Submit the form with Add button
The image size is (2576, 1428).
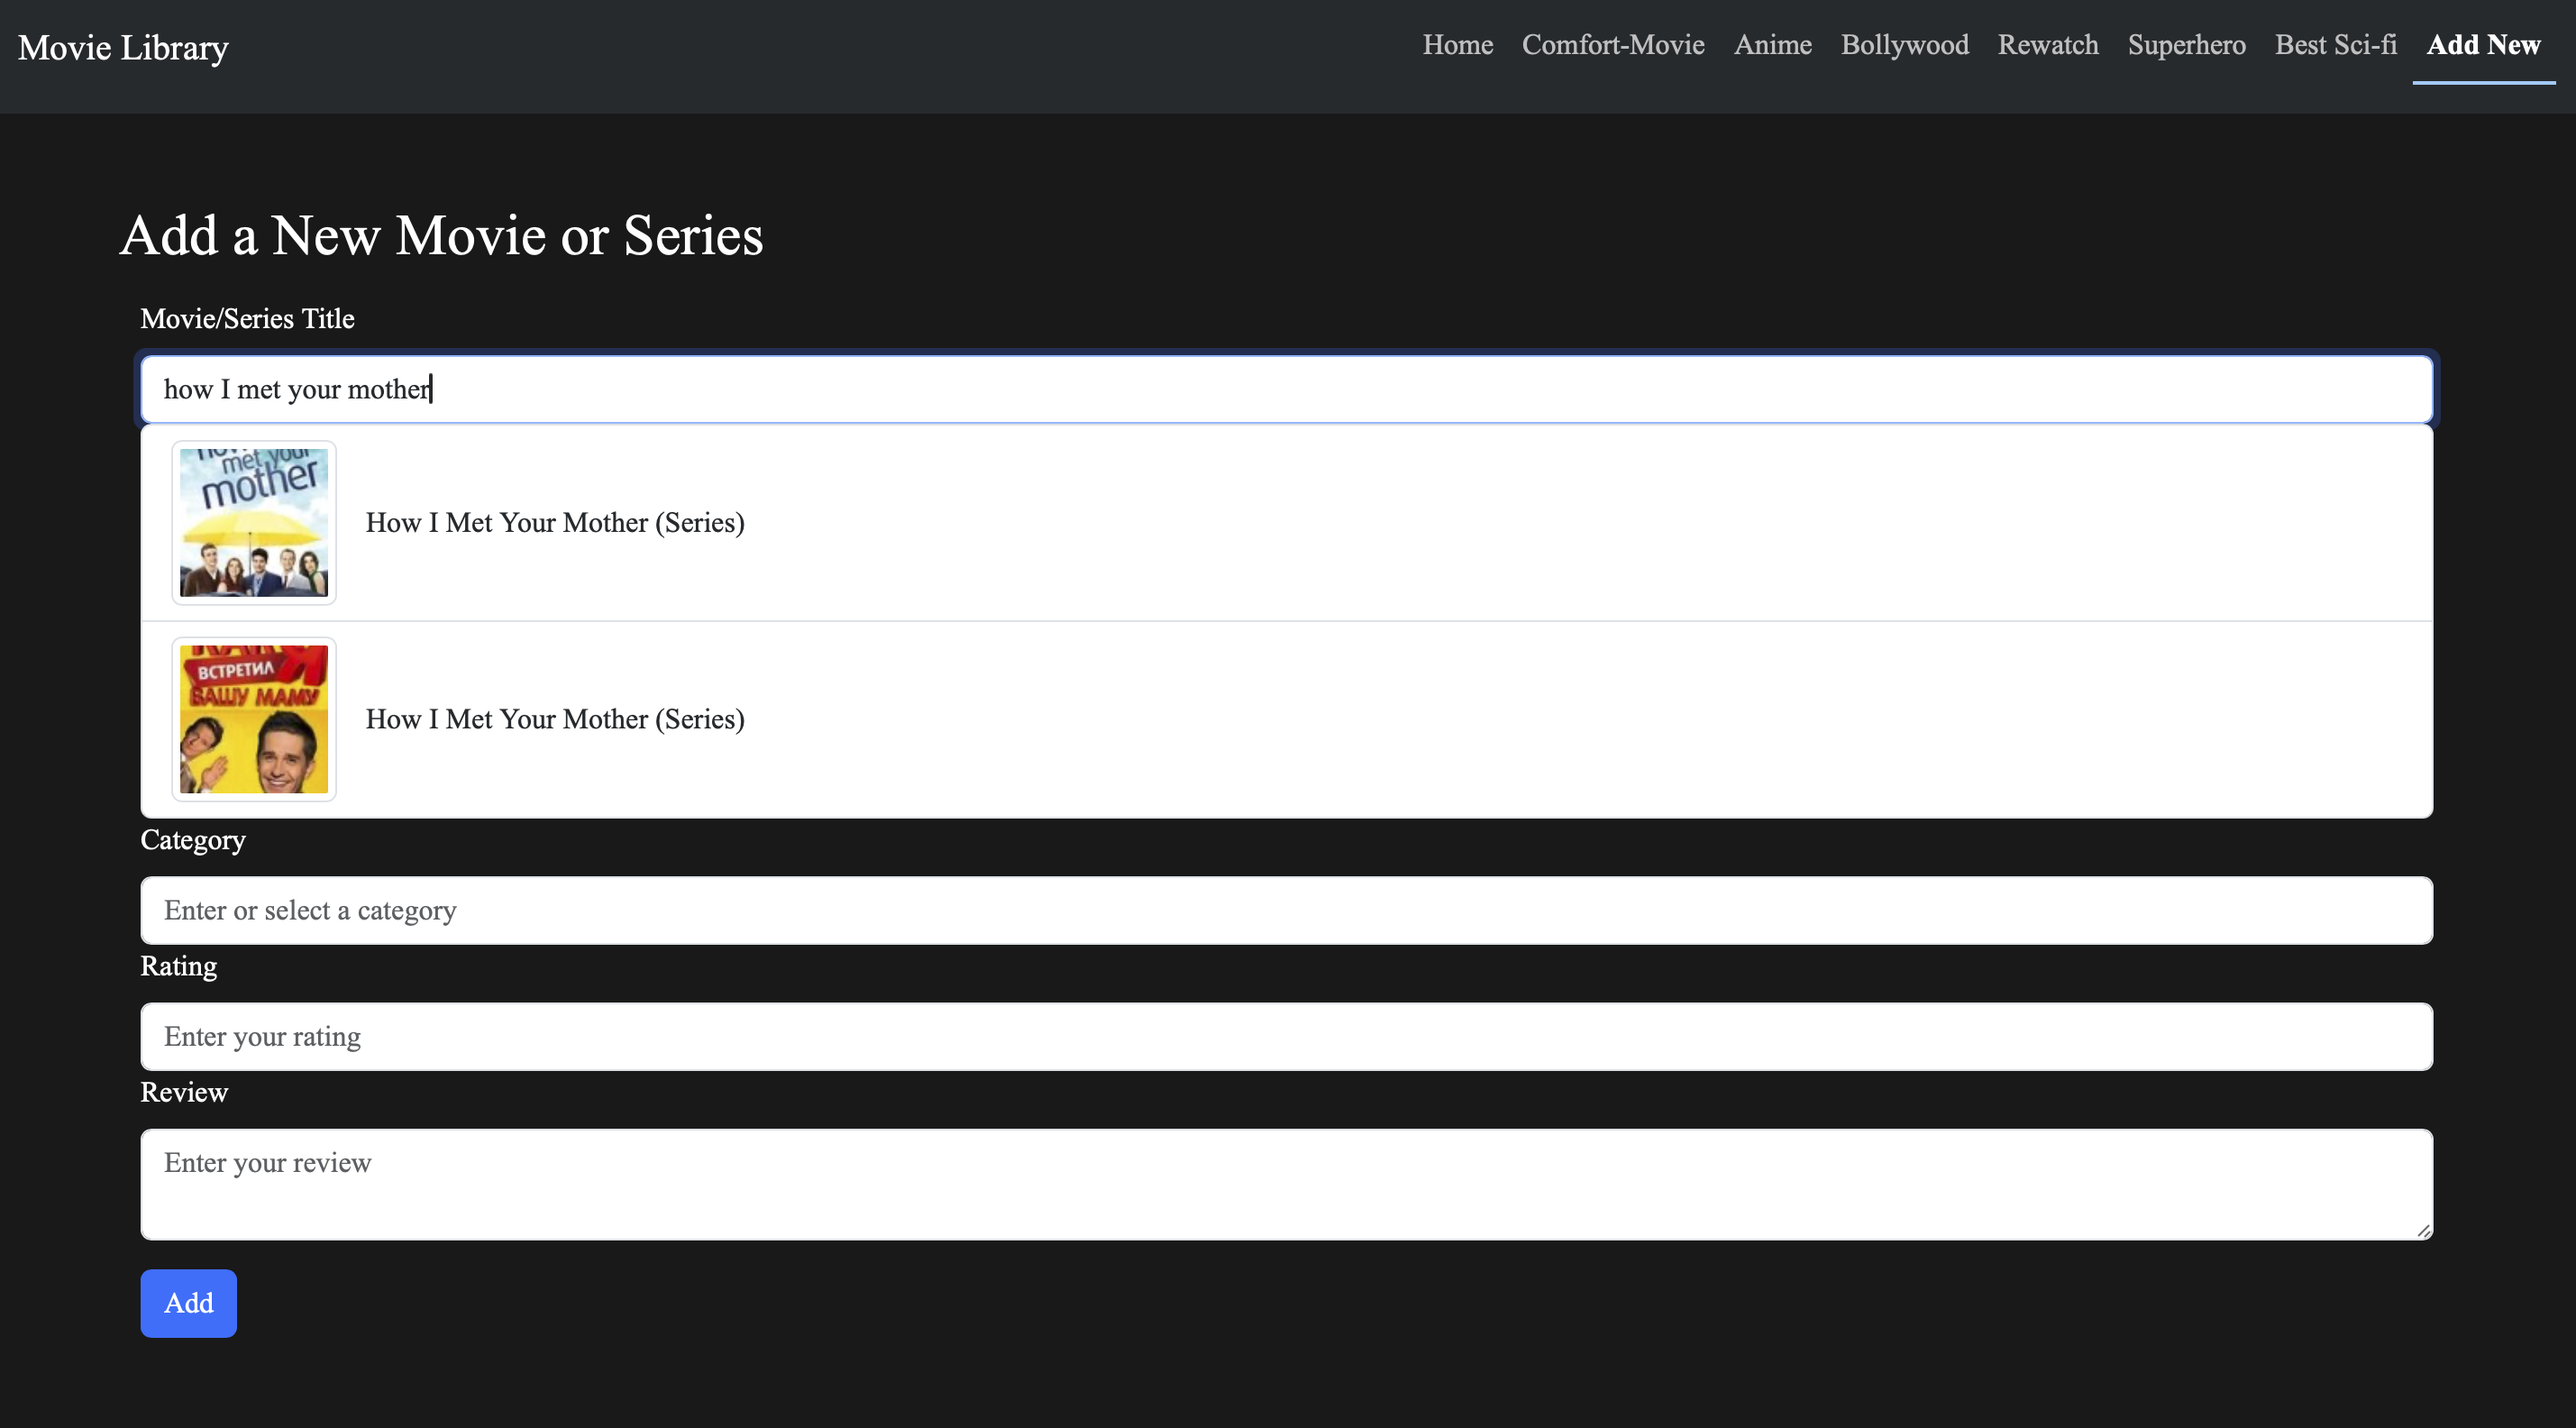point(188,1303)
